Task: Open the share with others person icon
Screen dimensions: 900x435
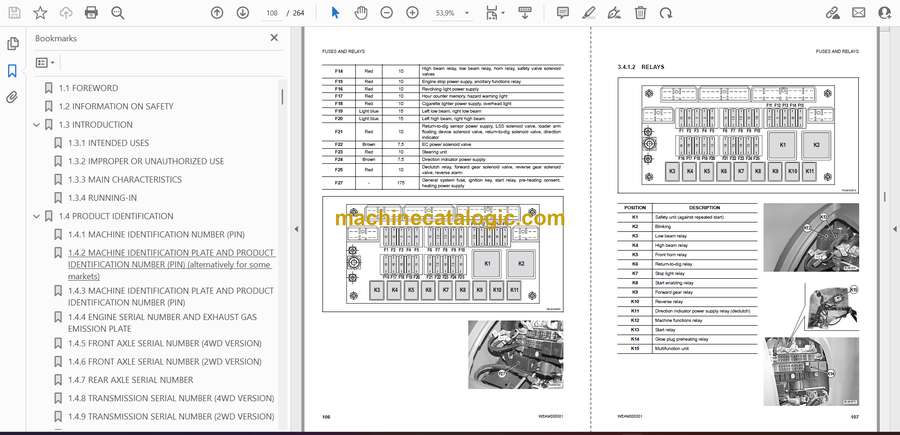Action: click(x=885, y=13)
